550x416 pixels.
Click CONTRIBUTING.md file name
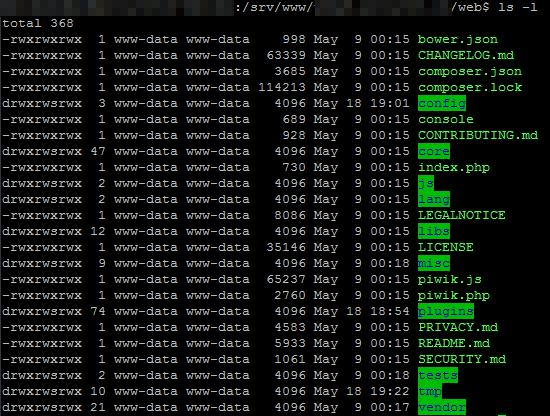point(478,135)
